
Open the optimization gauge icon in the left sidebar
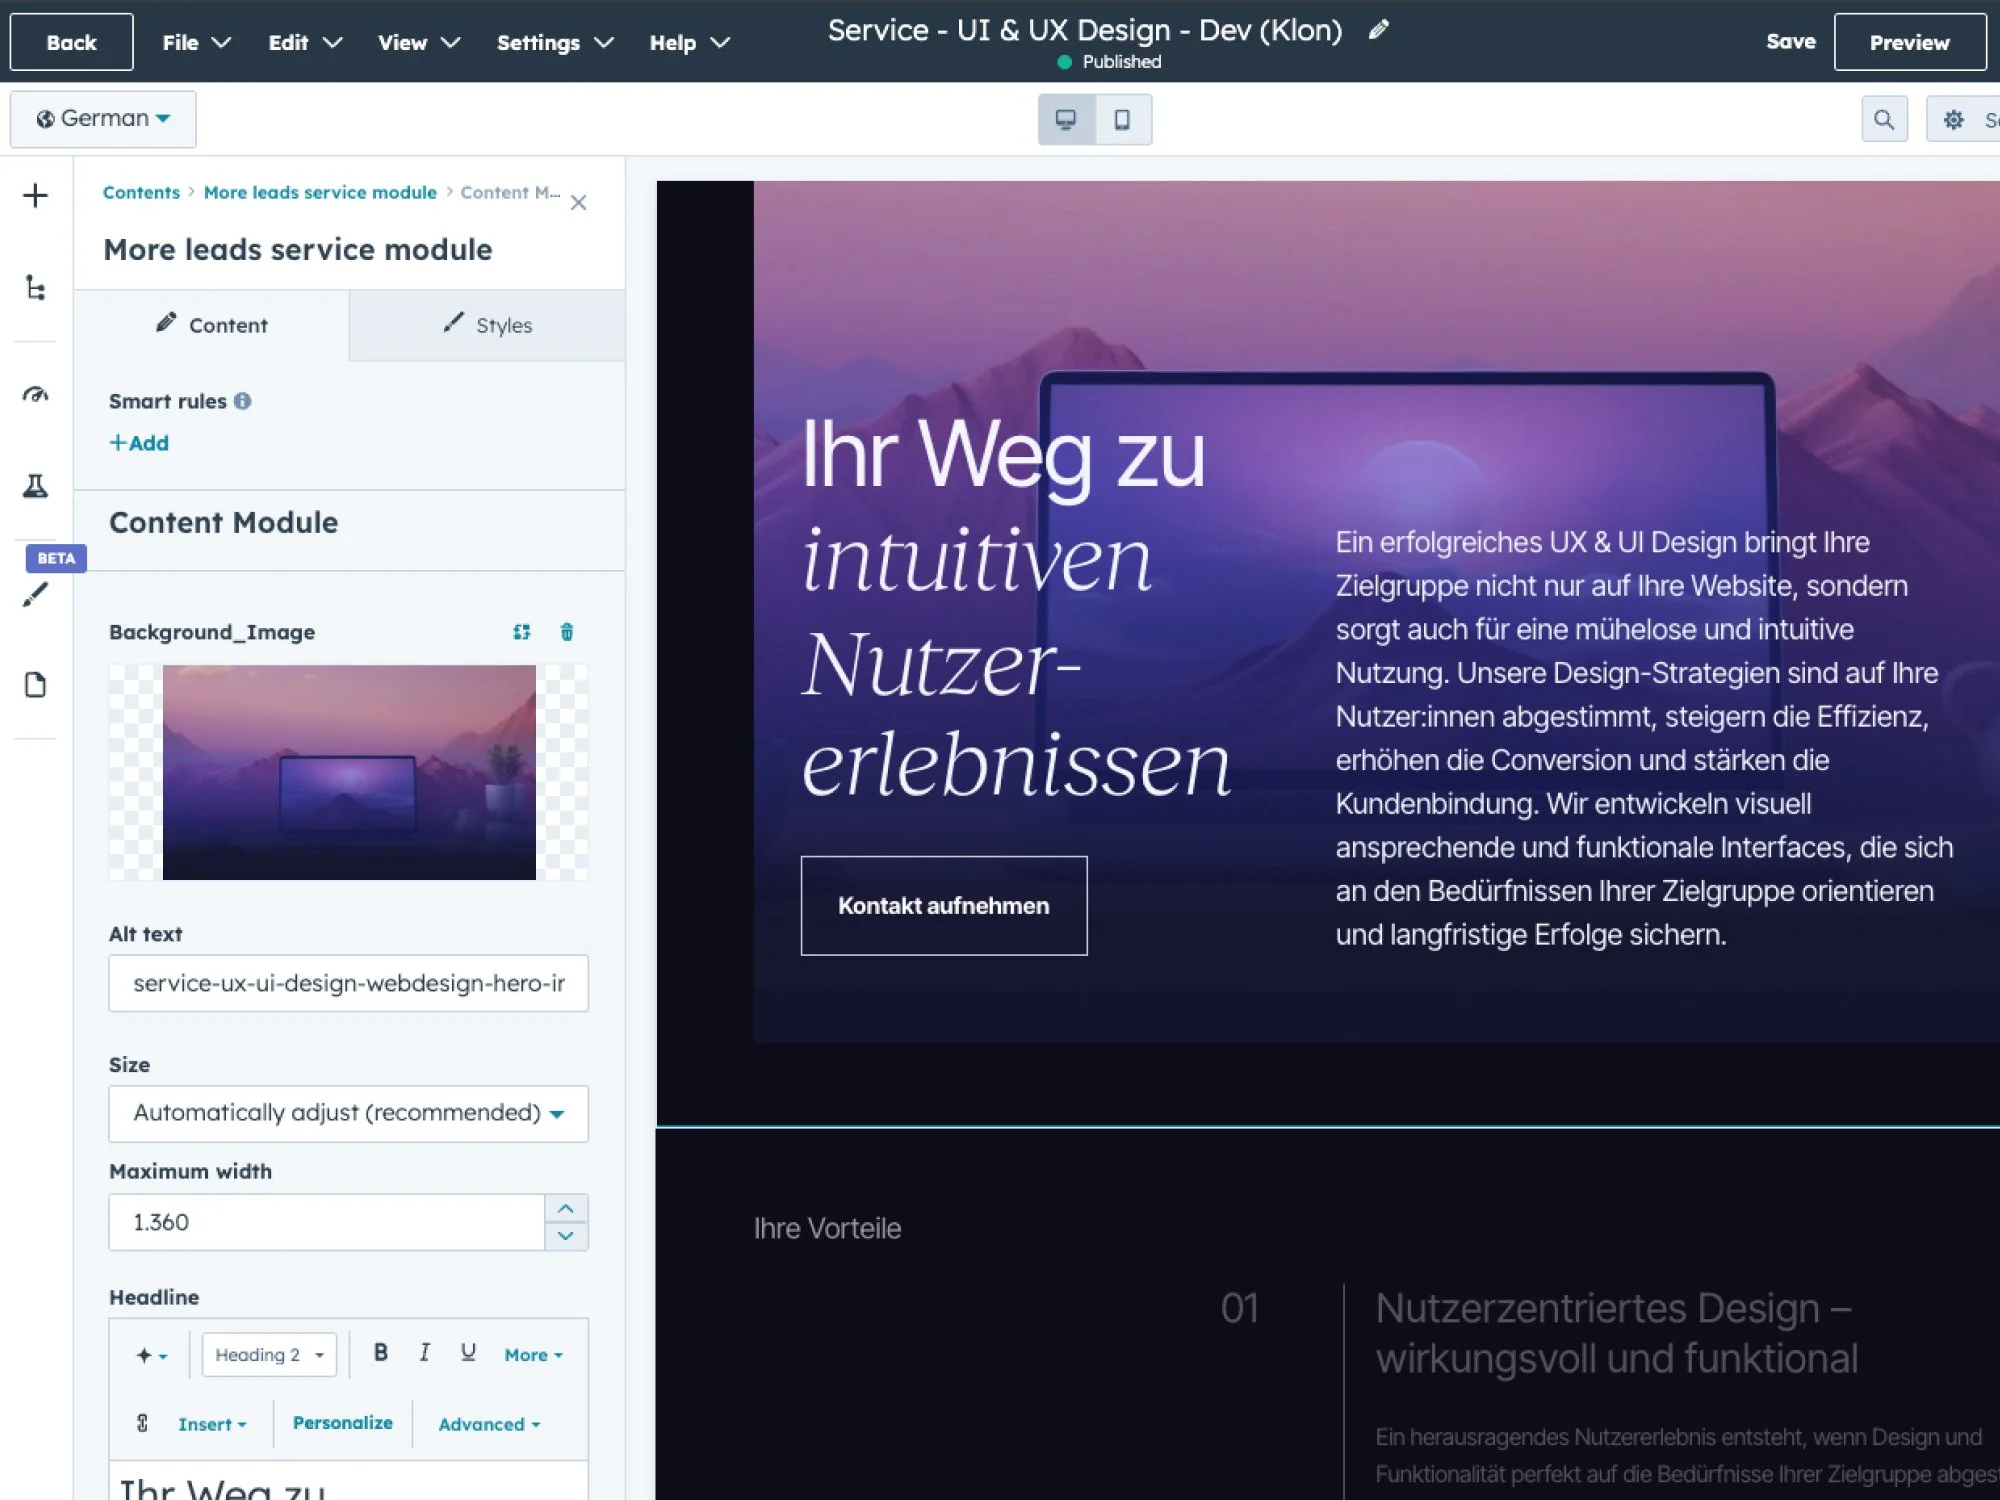tap(35, 394)
